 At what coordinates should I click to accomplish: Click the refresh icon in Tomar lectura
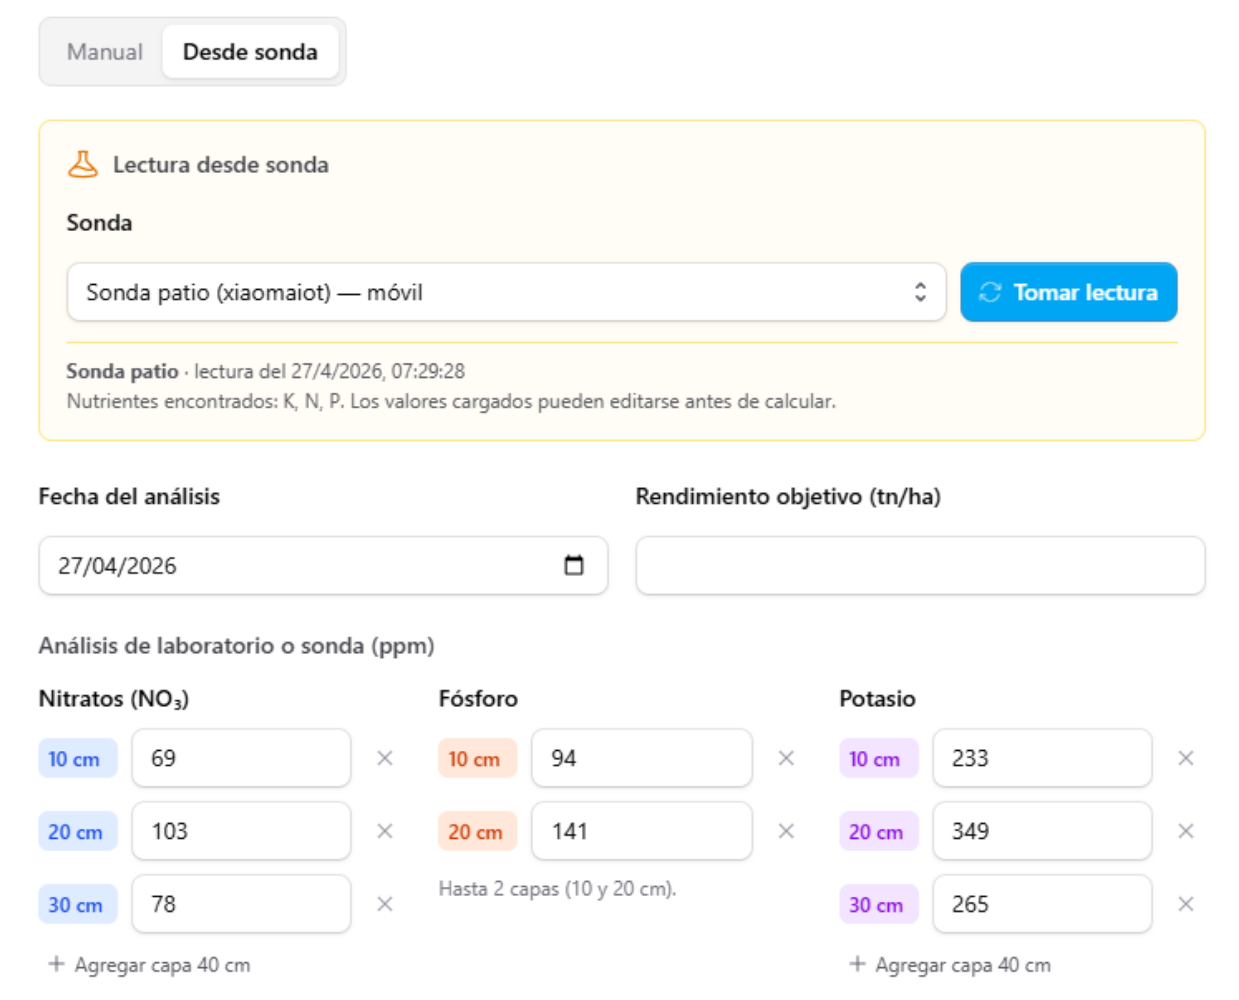click(x=990, y=292)
